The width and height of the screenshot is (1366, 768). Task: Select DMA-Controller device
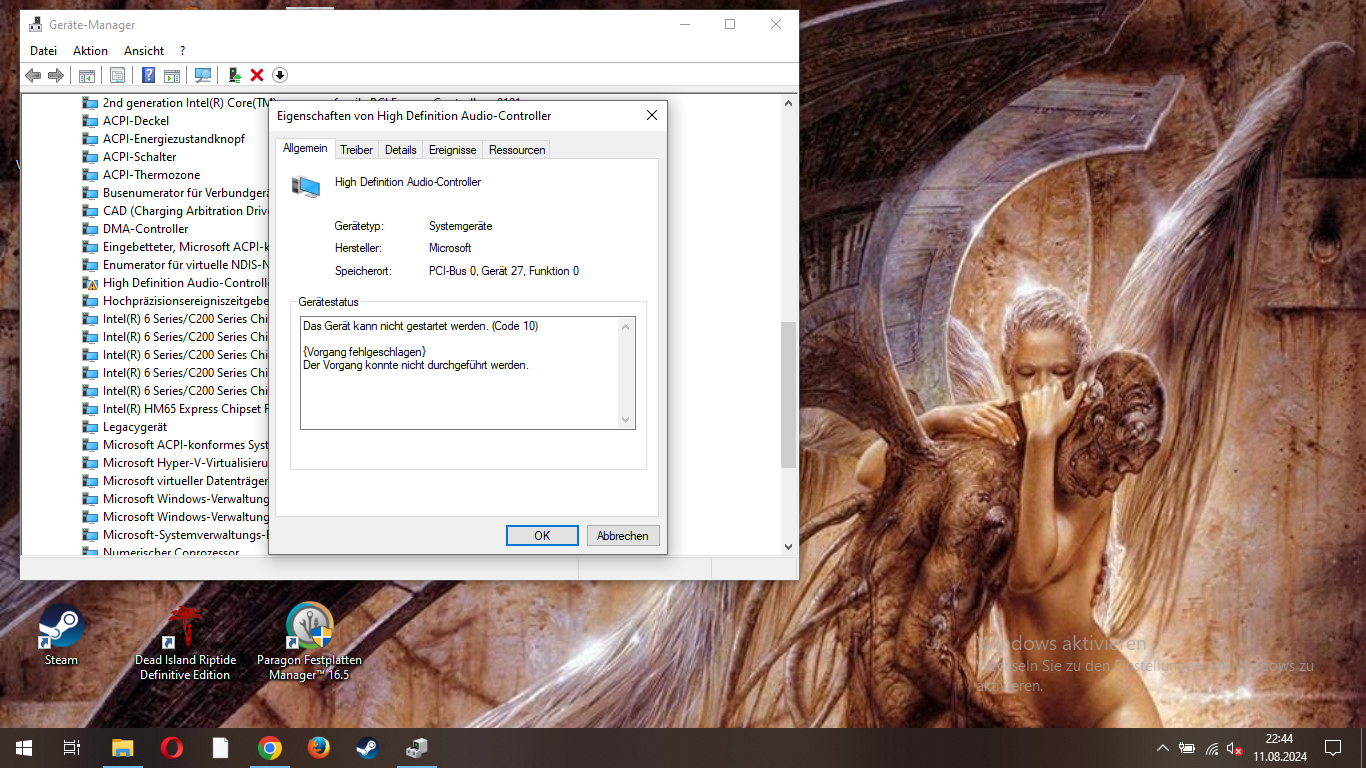pyautogui.click(x=145, y=229)
